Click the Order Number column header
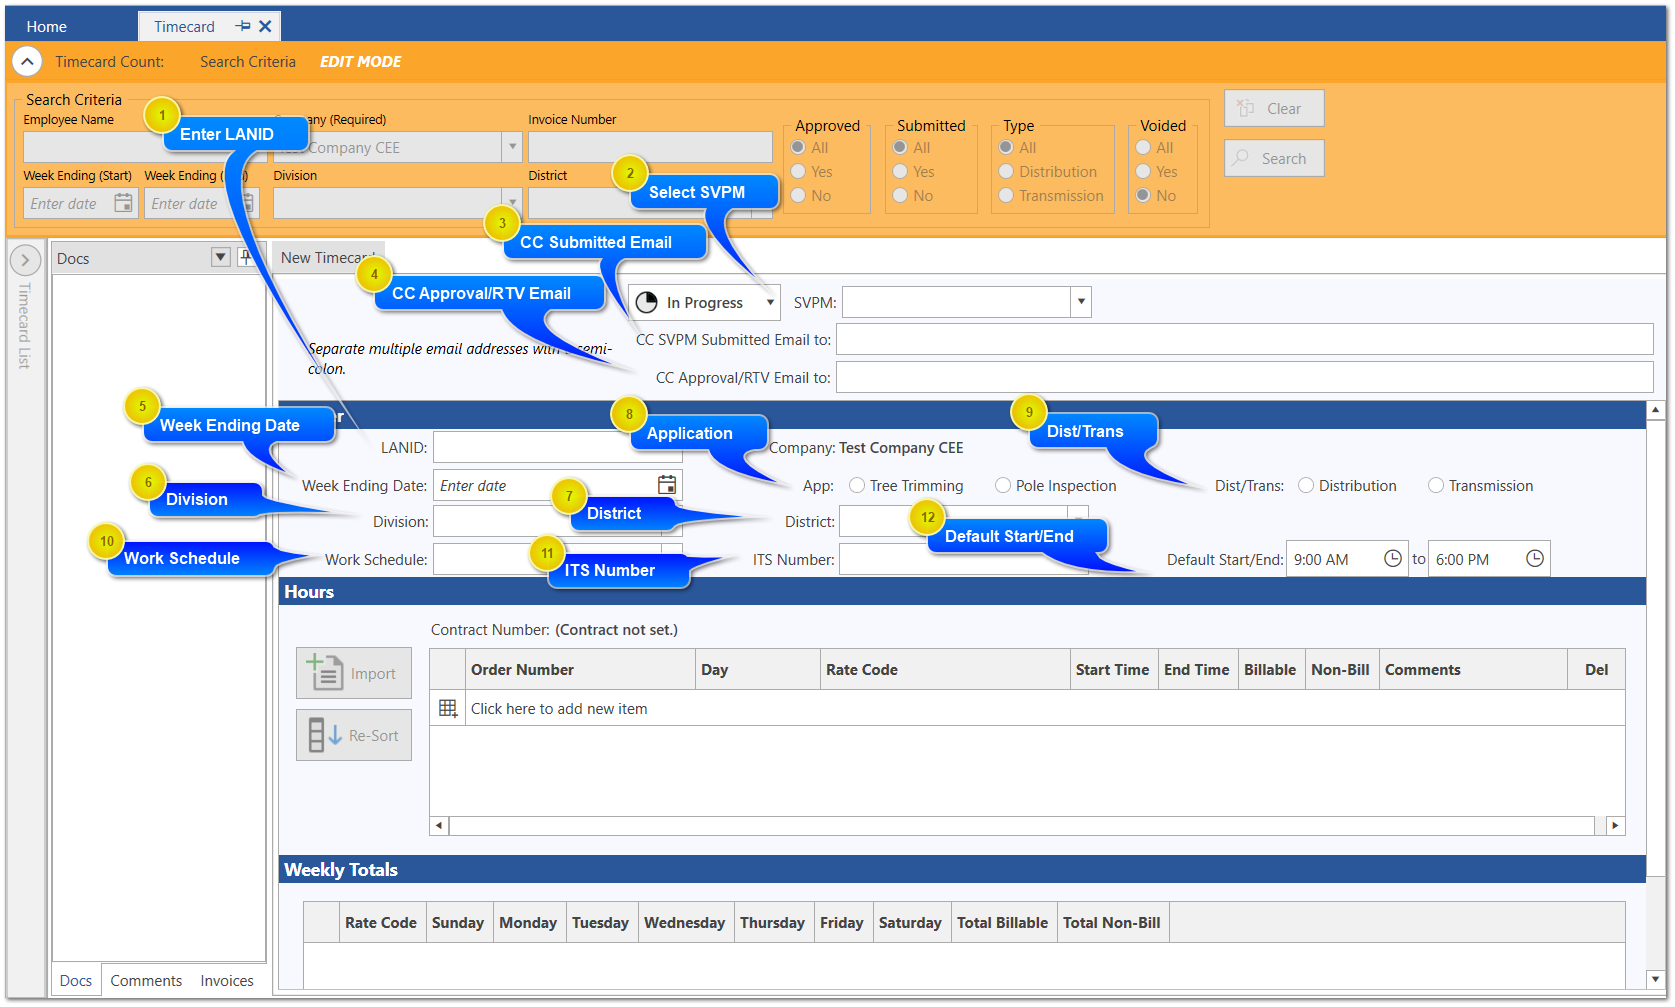Image resolution: width=1675 pixels, height=1007 pixels. (x=580, y=670)
